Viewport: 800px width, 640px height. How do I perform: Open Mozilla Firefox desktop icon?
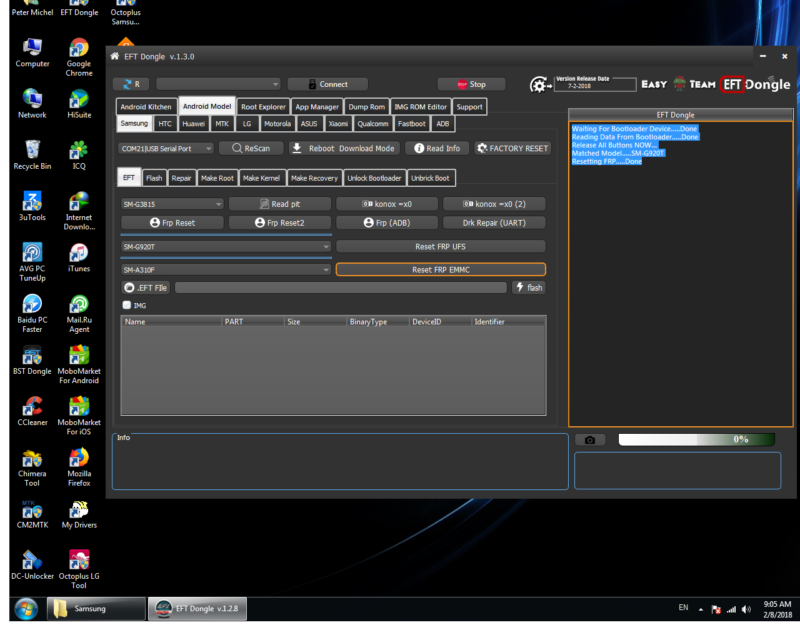[x=79, y=467]
